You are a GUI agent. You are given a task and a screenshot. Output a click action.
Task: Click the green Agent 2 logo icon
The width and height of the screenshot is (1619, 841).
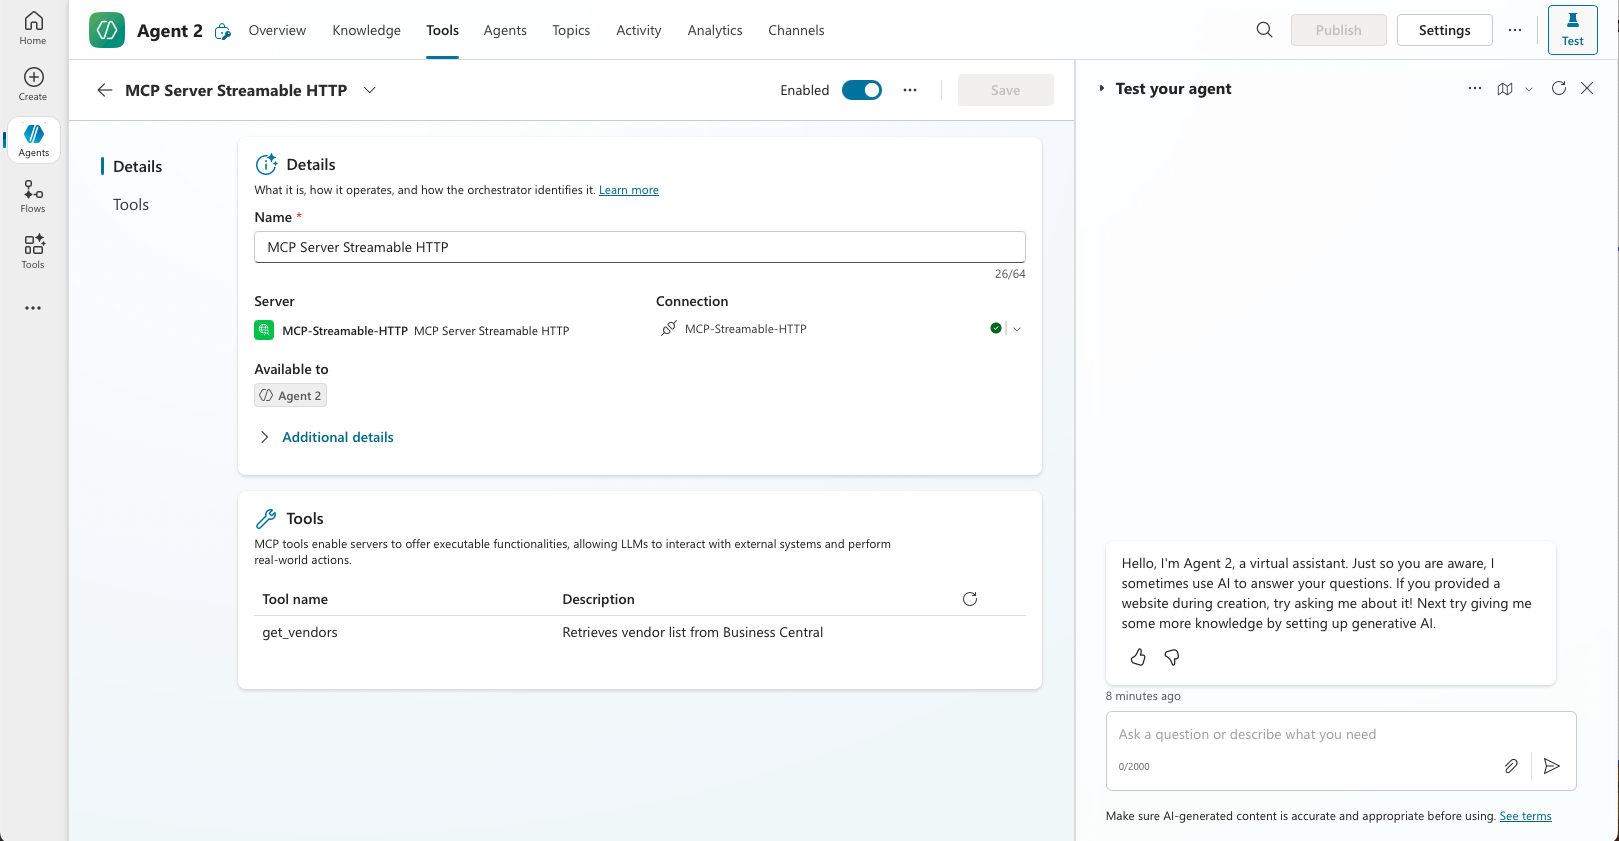pyautogui.click(x=107, y=30)
